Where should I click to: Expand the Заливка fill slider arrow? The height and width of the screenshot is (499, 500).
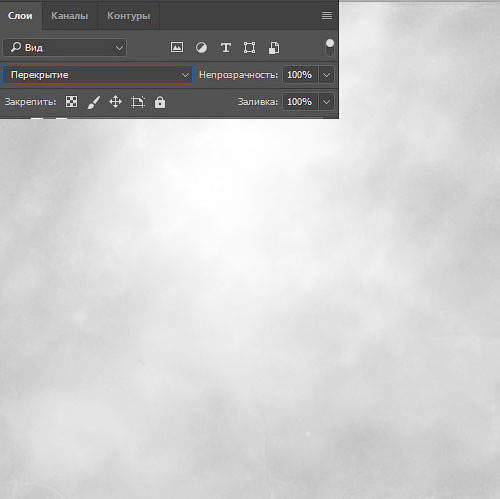326,102
